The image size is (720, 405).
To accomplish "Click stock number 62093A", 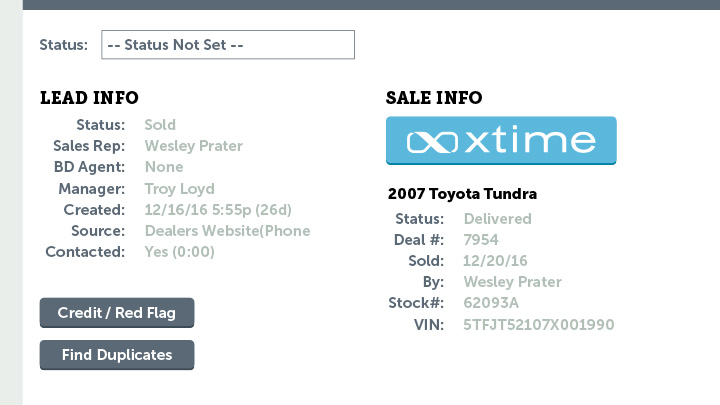I will pyautogui.click(x=491, y=303).
